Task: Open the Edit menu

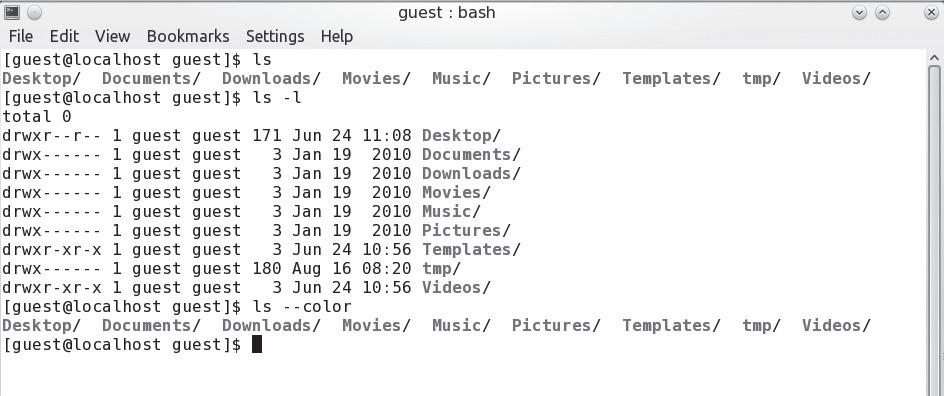Action: pyautogui.click(x=64, y=37)
